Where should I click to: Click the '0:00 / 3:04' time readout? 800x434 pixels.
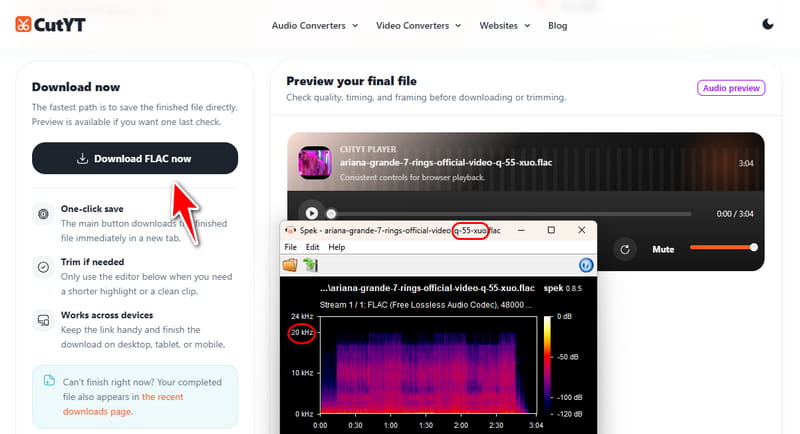tap(735, 214)
